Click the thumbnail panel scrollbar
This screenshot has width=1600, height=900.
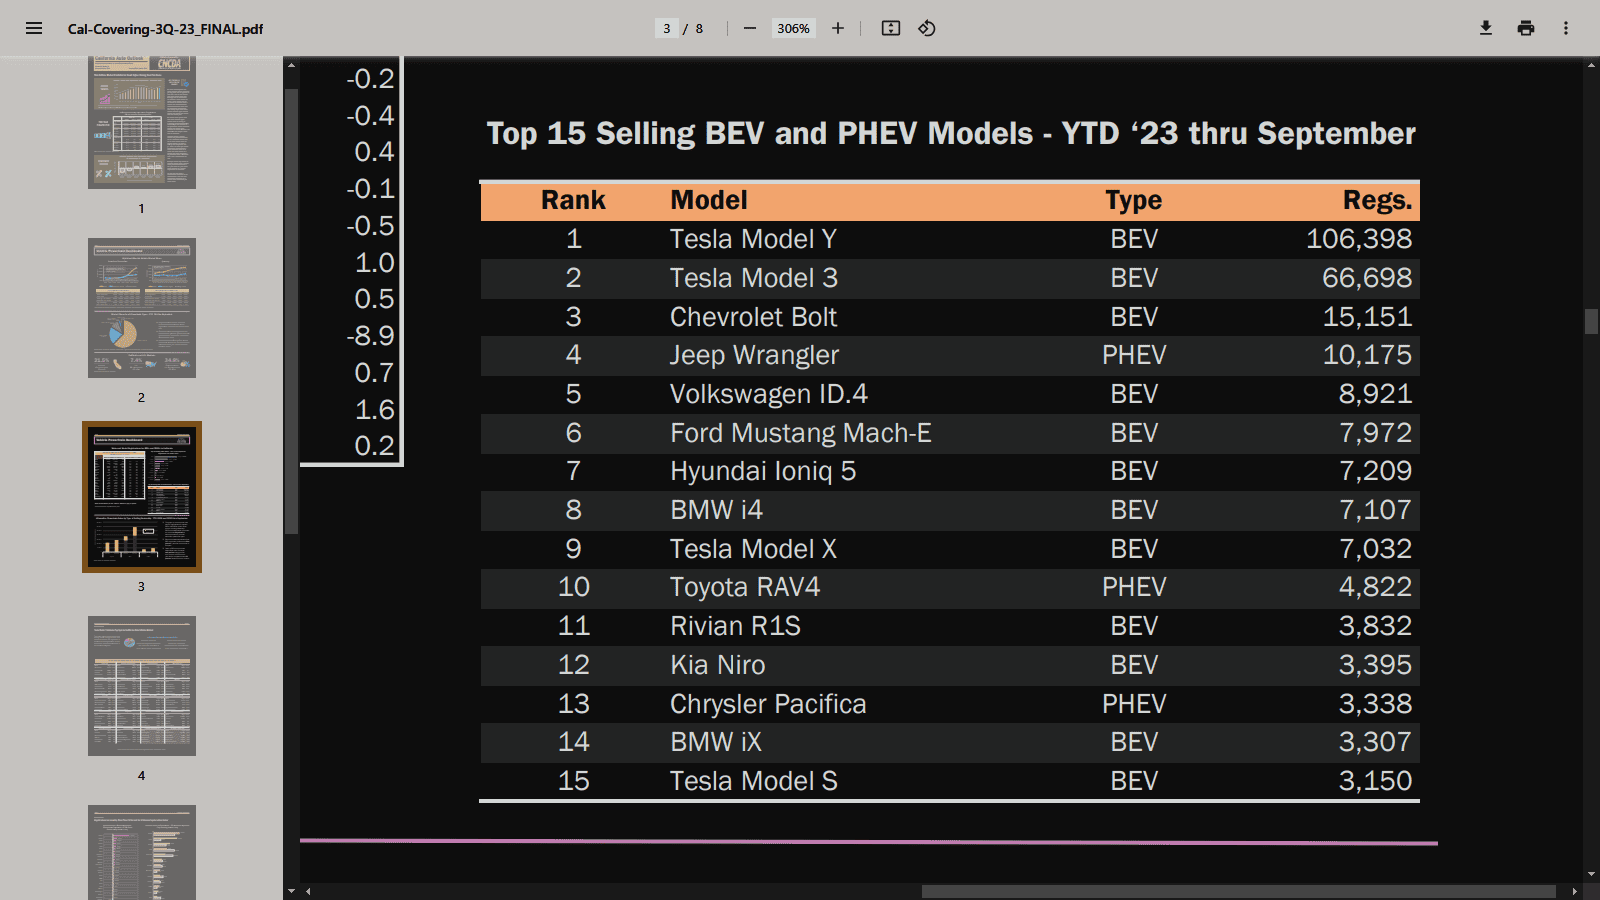tap(291, 311)
